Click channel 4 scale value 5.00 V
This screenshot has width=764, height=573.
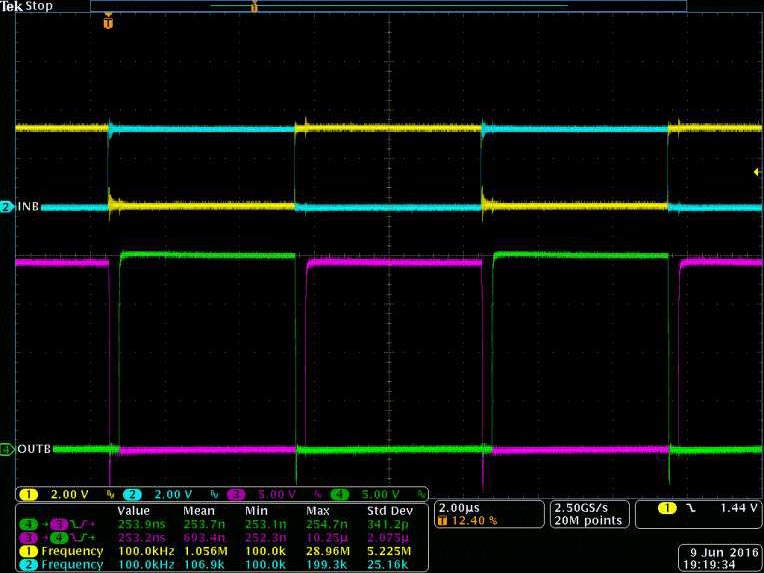(x=380, y=495)
